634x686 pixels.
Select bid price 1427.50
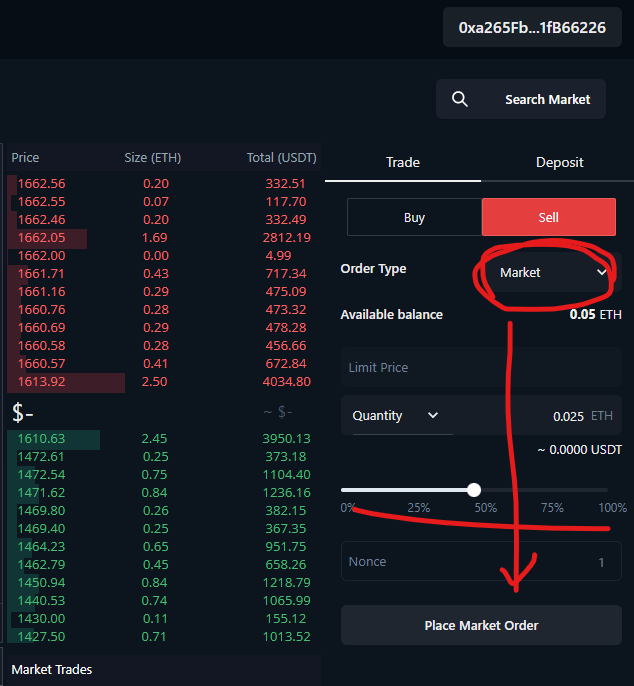click(41, 637)
